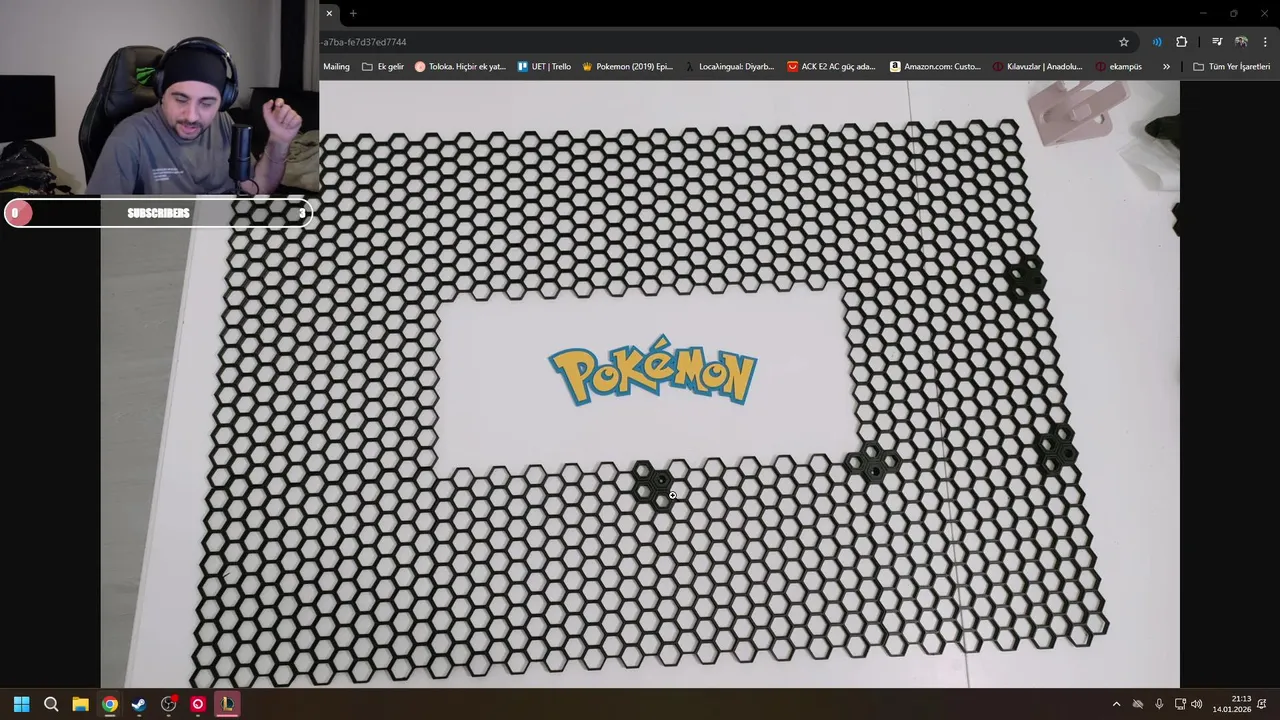Screen dimensions: 1280x720
Task: Click the crossed-out cloud tray icon
Action: point(1138,704)
